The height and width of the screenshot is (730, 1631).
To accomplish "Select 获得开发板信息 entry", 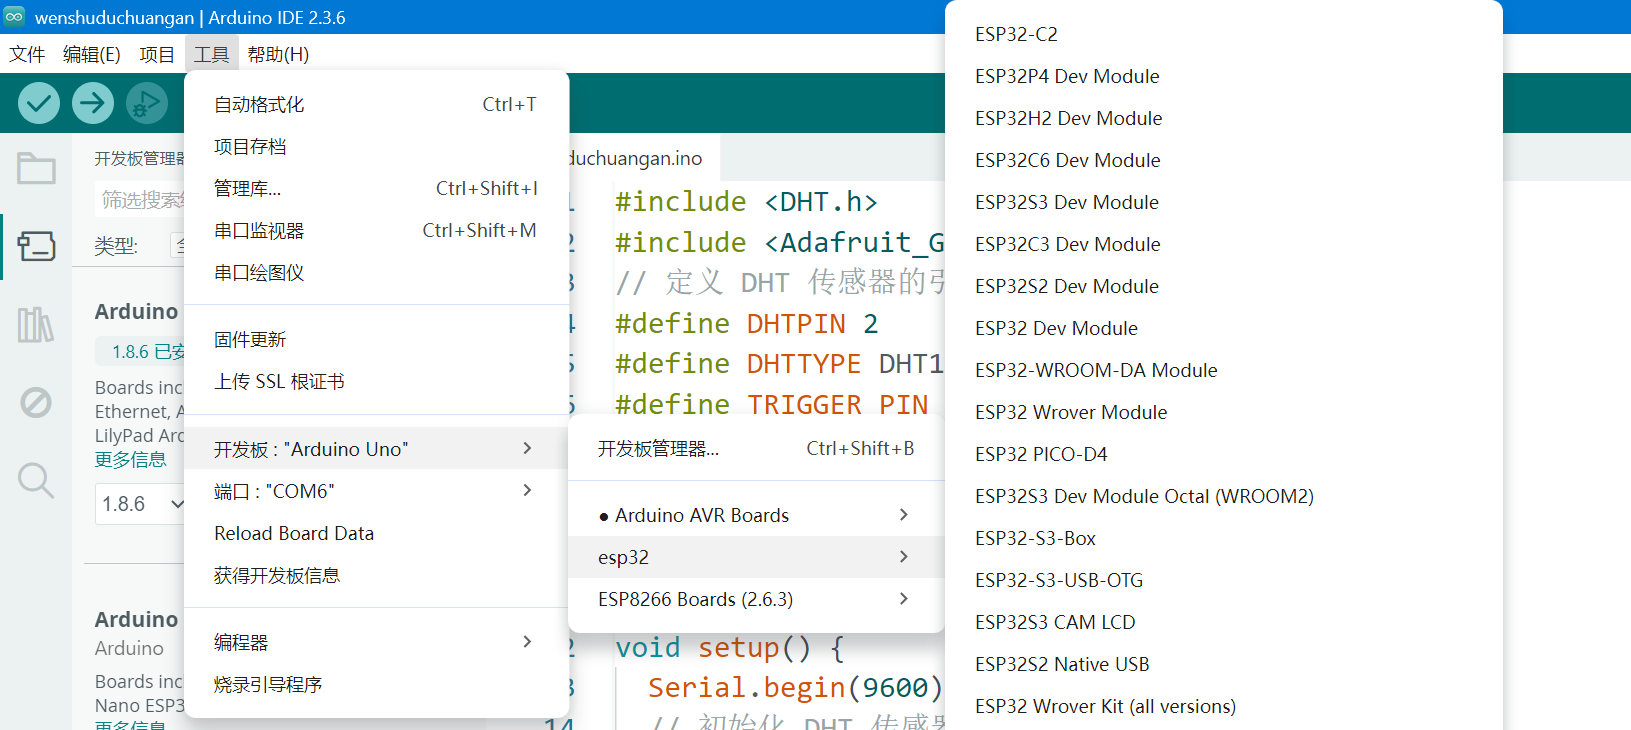I will [376, 576].
